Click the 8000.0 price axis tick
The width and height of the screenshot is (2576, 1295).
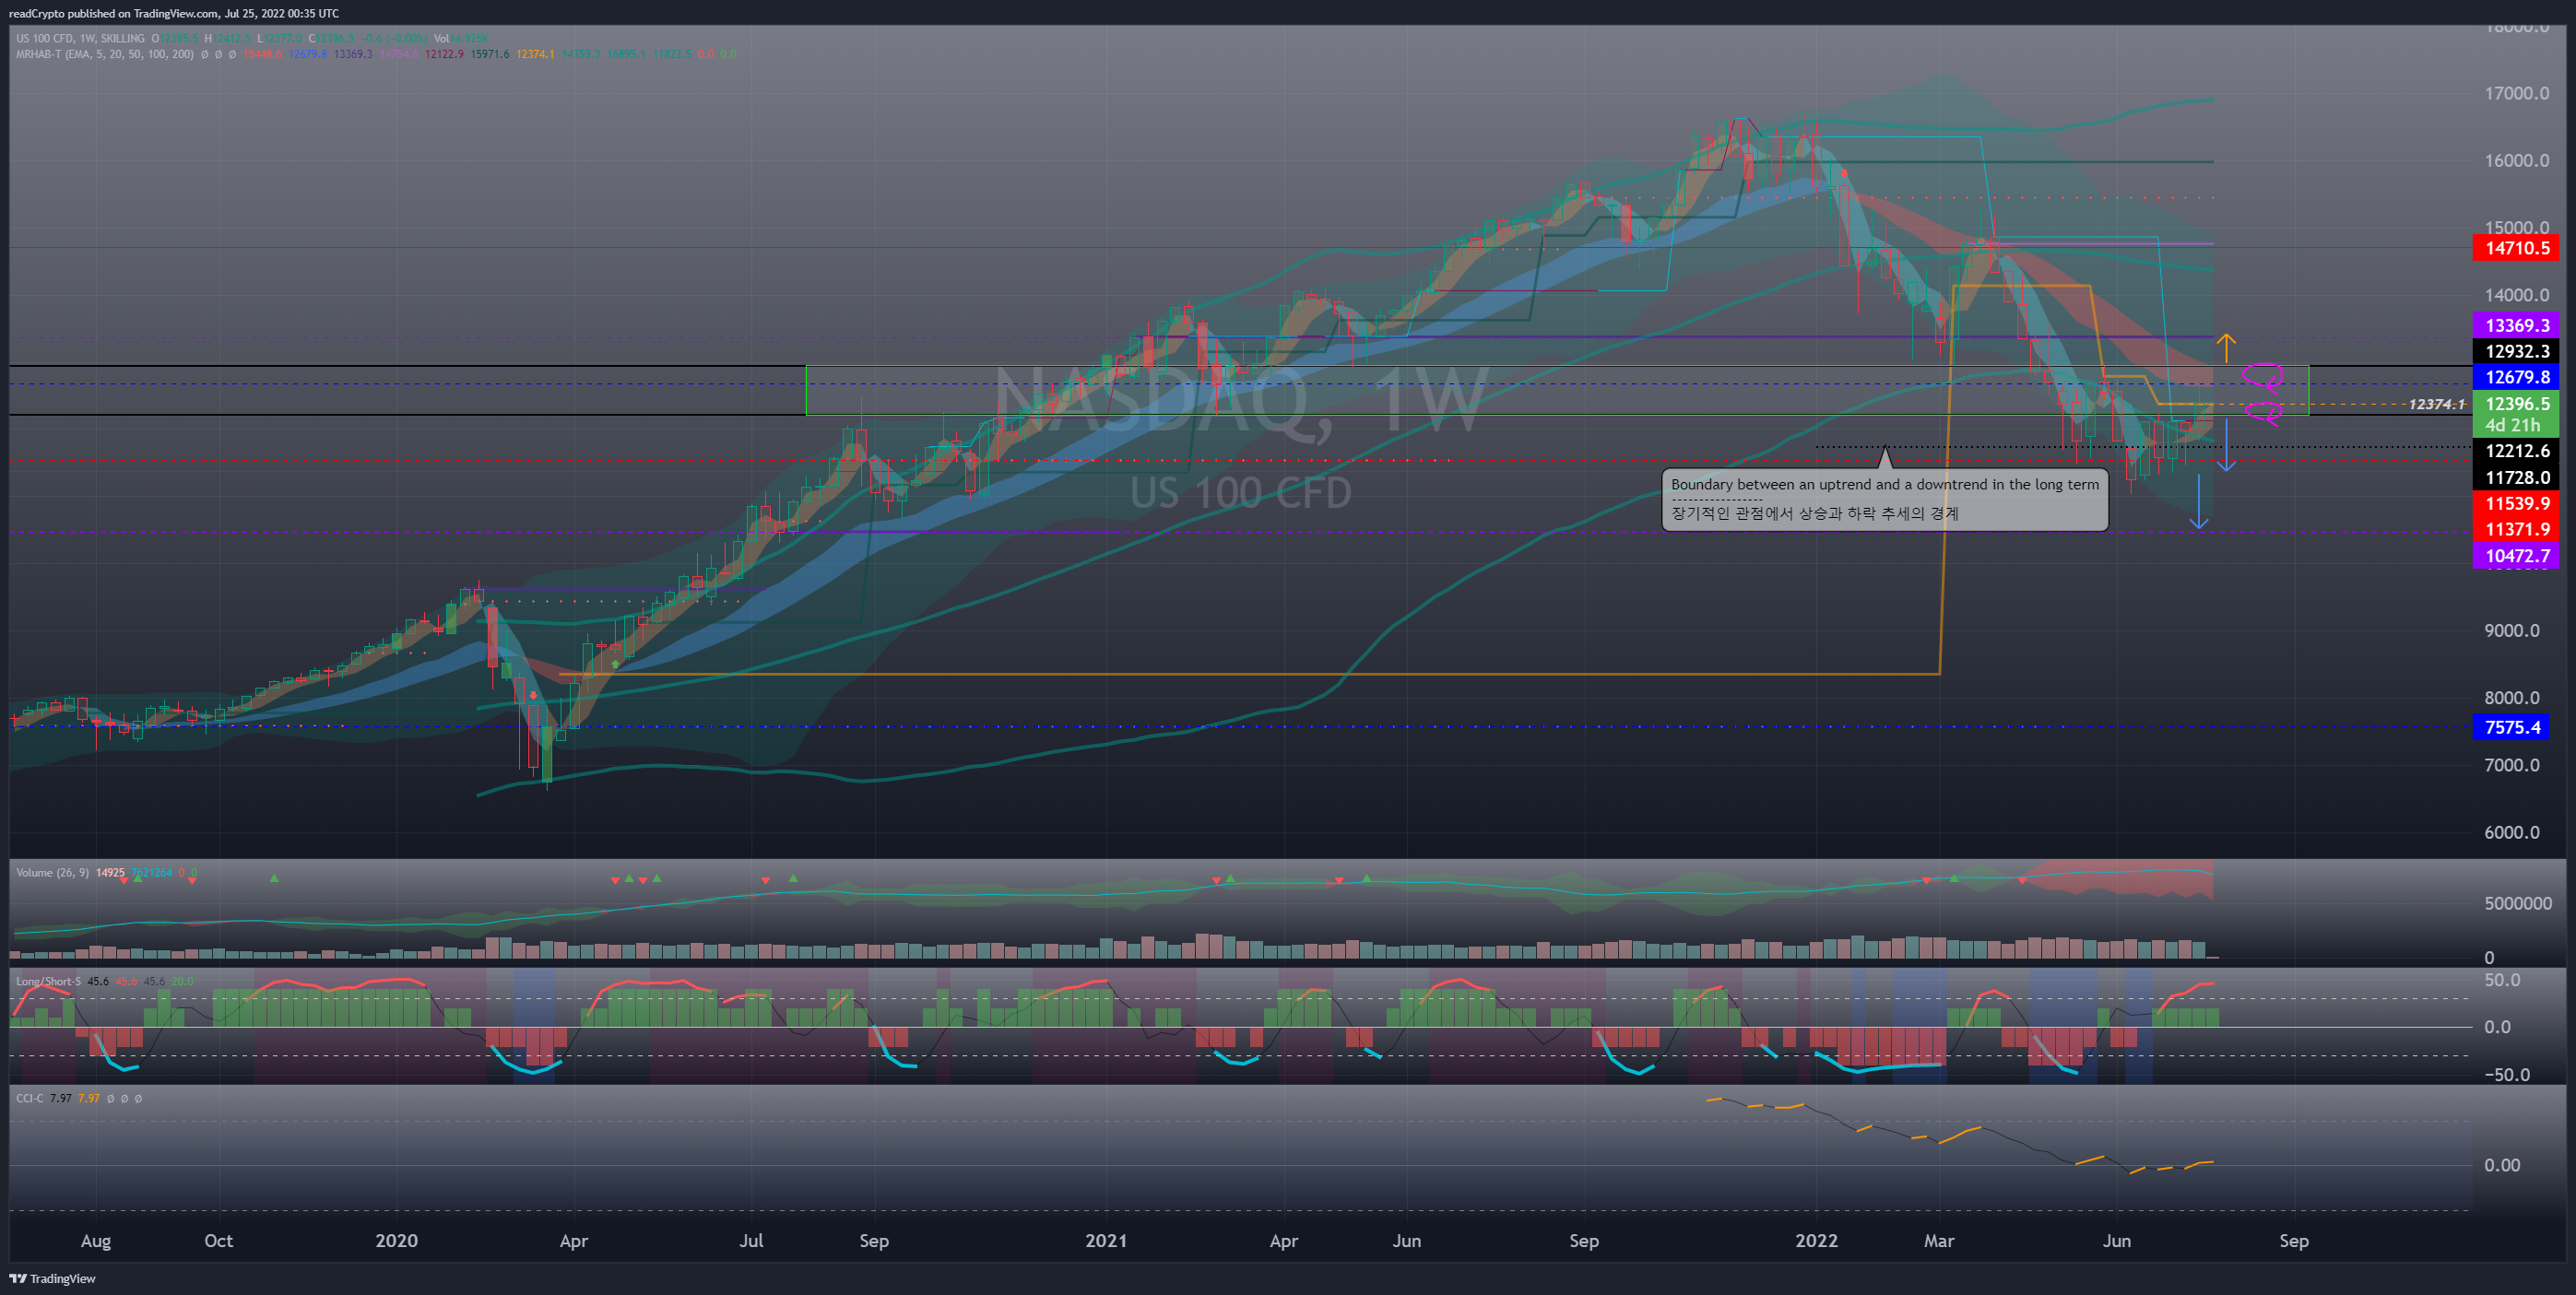2512,697
